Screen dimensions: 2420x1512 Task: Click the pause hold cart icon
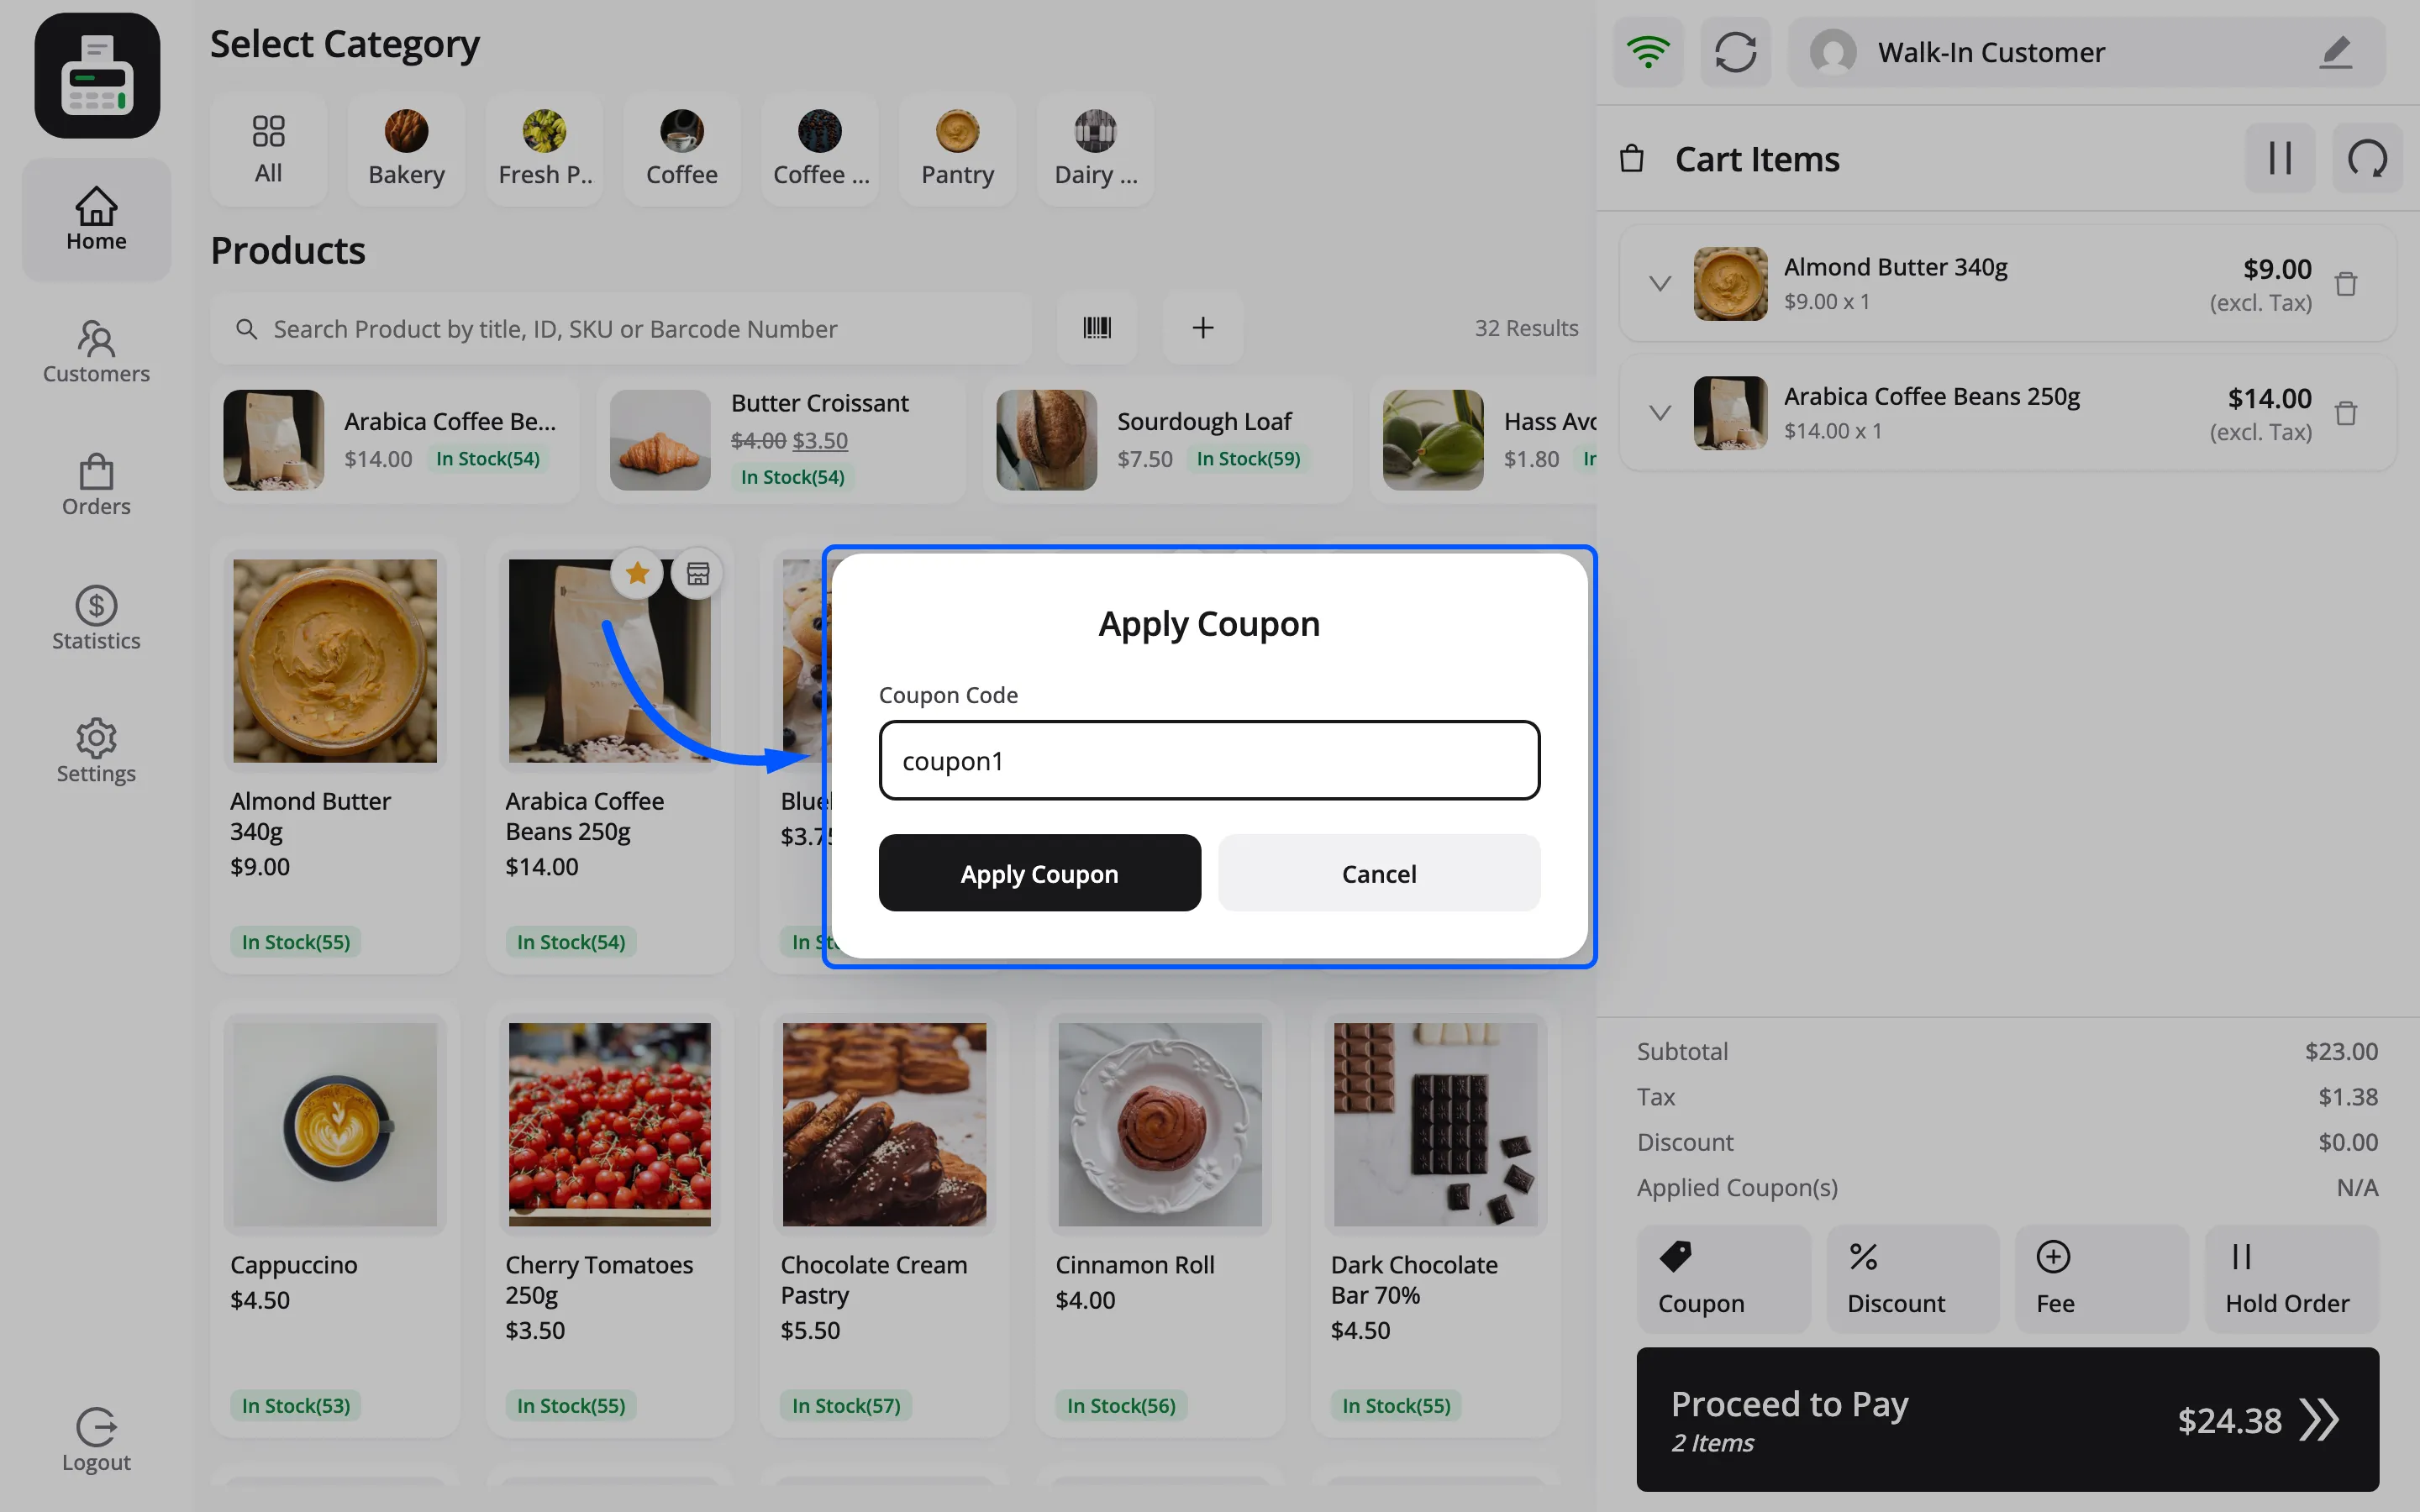pyautogui.click(x=2280, y=158)
